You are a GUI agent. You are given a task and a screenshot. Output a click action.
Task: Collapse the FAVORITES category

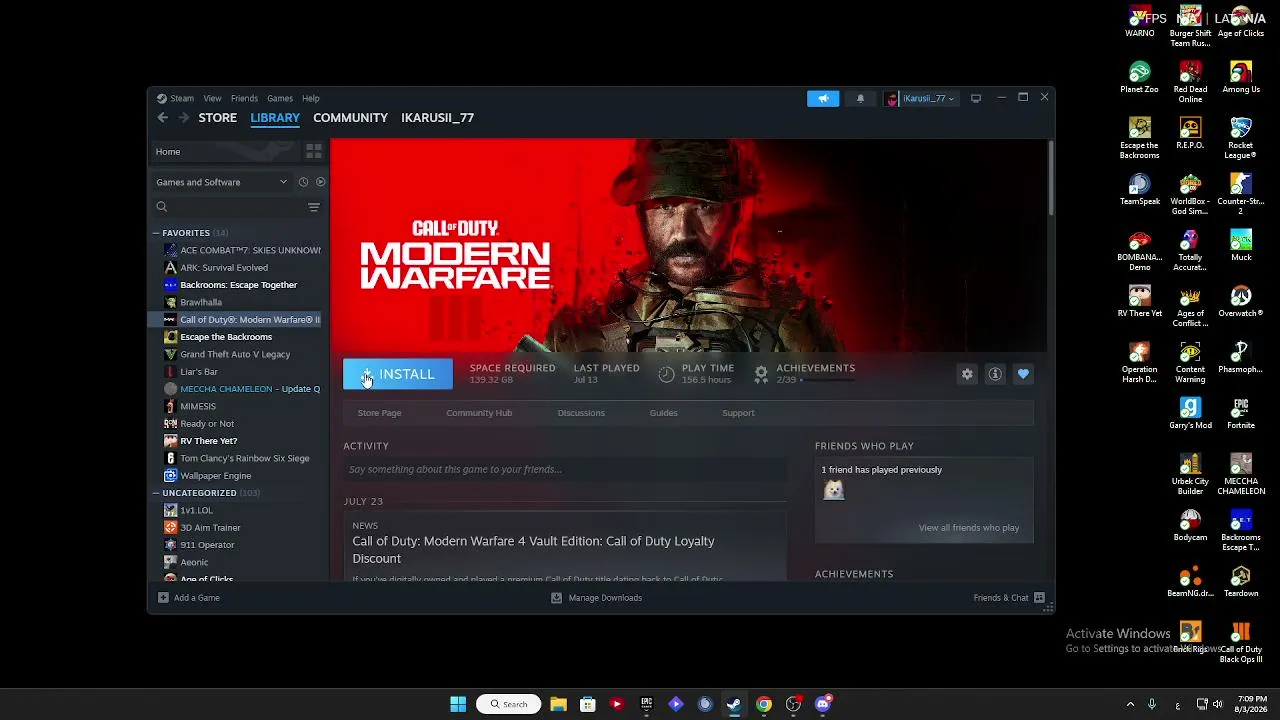point(156,233)
